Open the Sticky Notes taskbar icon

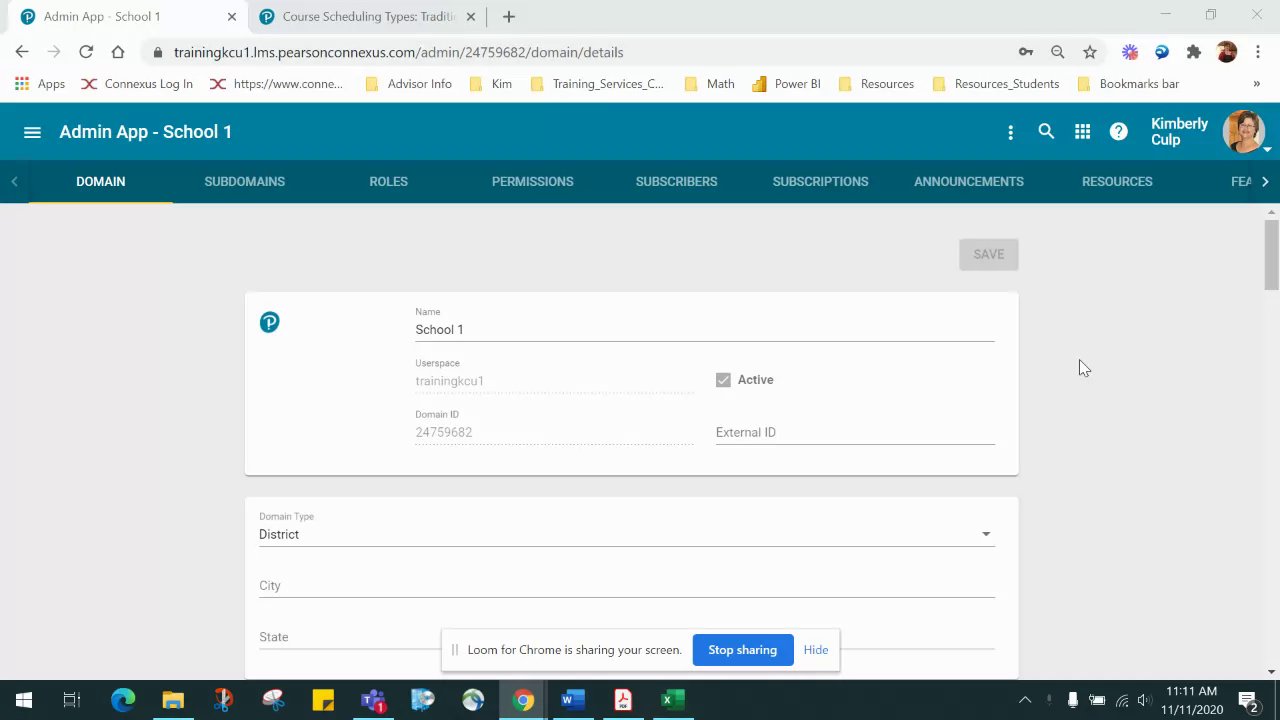[x=323, y=700]
